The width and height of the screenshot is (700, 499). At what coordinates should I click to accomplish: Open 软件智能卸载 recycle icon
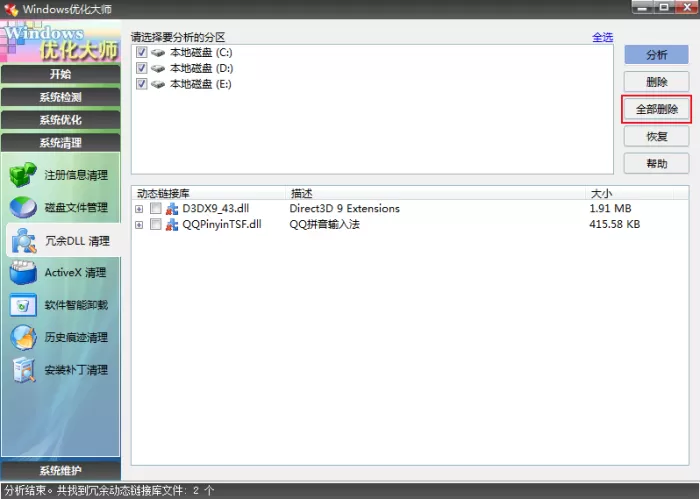(x=23, y=305)
